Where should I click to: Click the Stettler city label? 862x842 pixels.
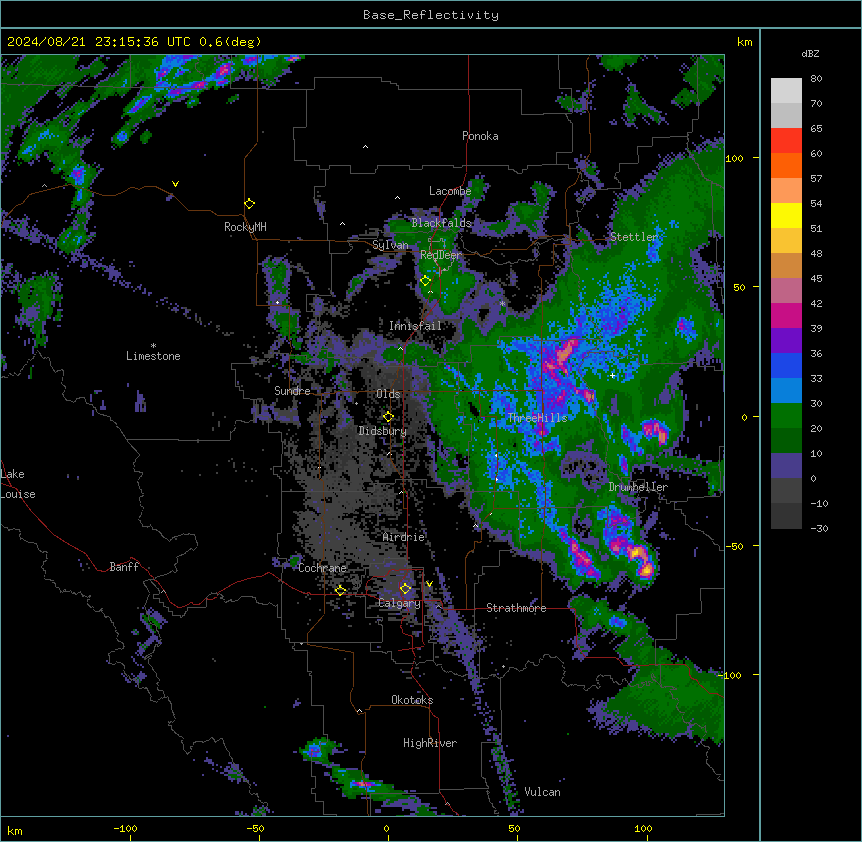[634, 237]
